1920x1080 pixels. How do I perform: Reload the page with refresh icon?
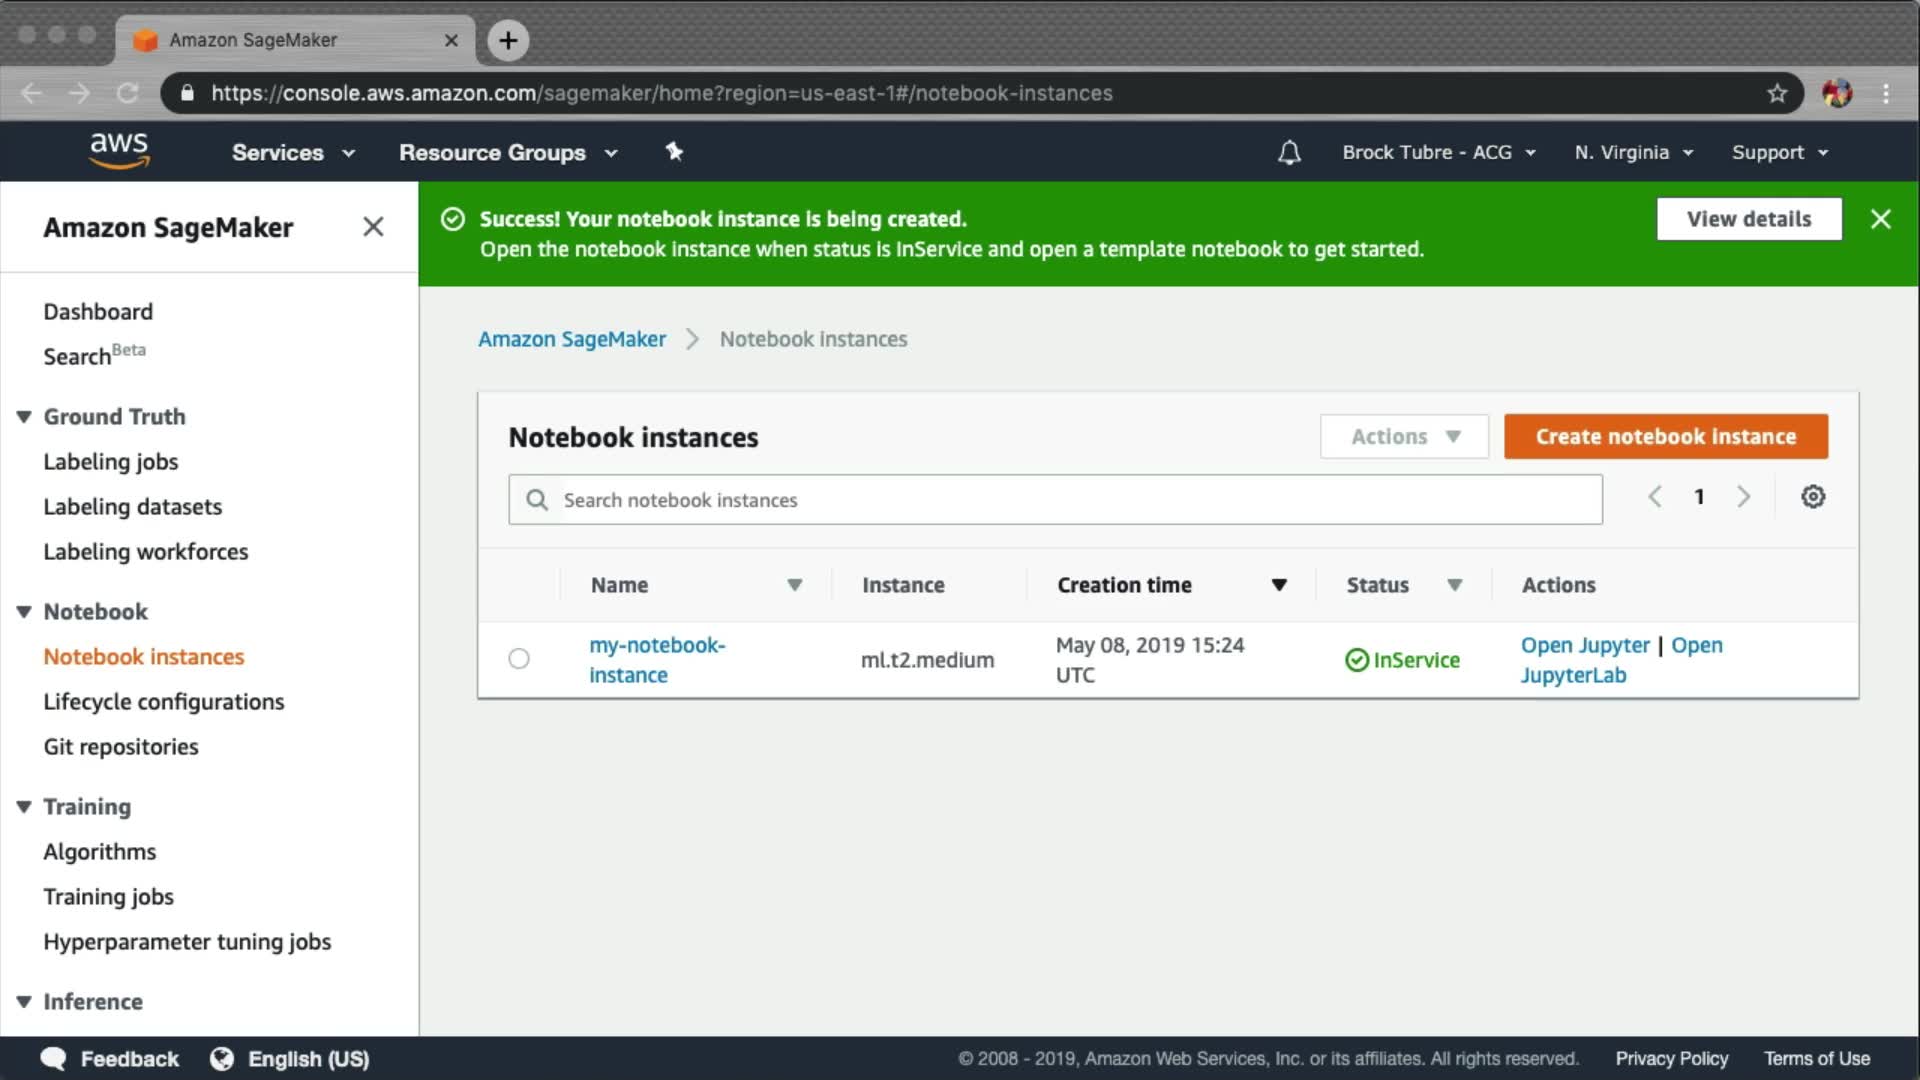pos(128,93)
